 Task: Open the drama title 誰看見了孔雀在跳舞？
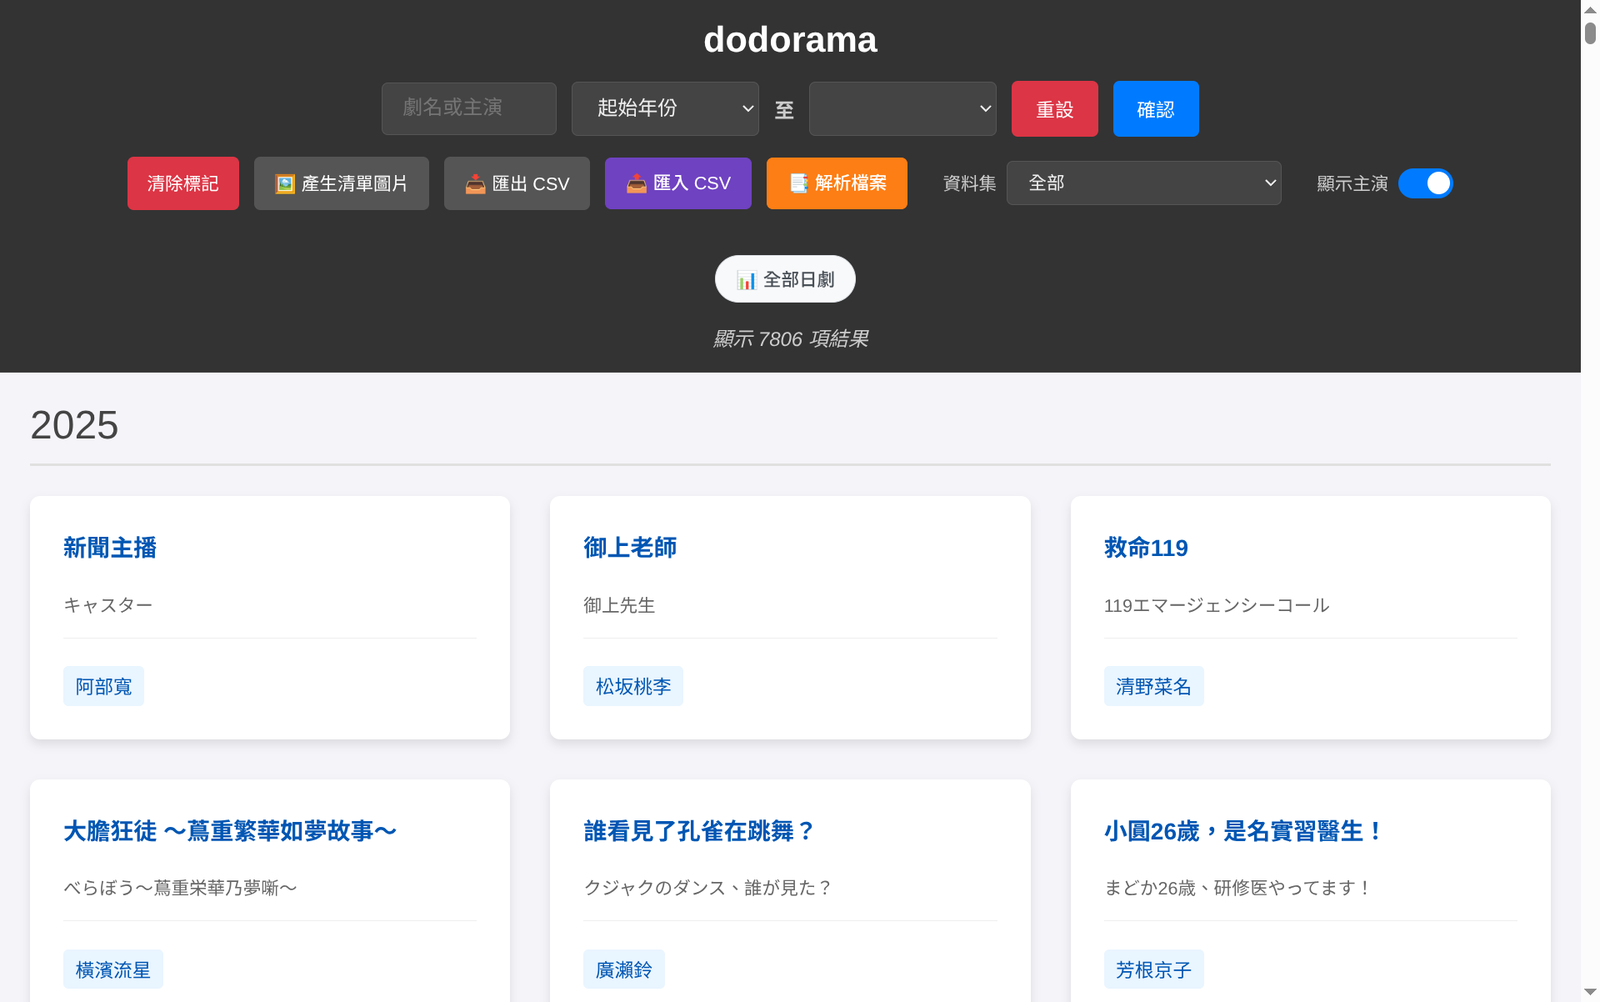pos(700,831)
